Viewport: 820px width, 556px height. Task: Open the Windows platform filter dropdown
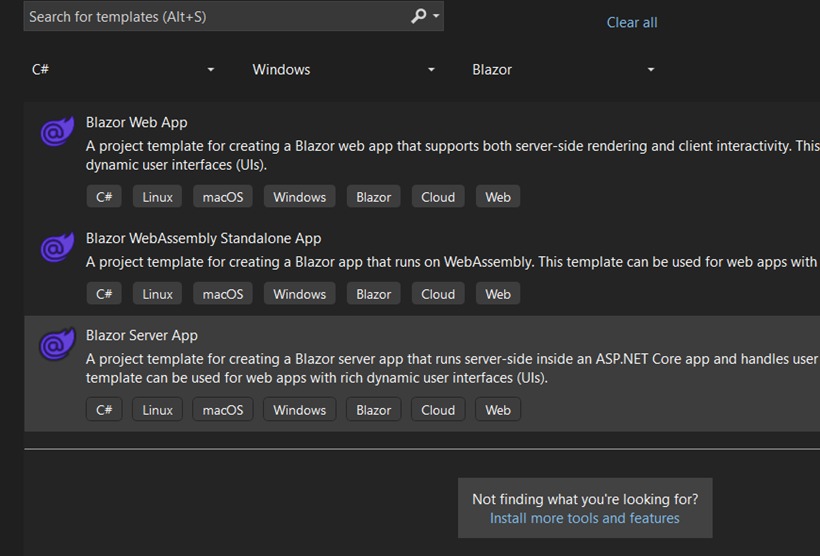pos(343,70)
